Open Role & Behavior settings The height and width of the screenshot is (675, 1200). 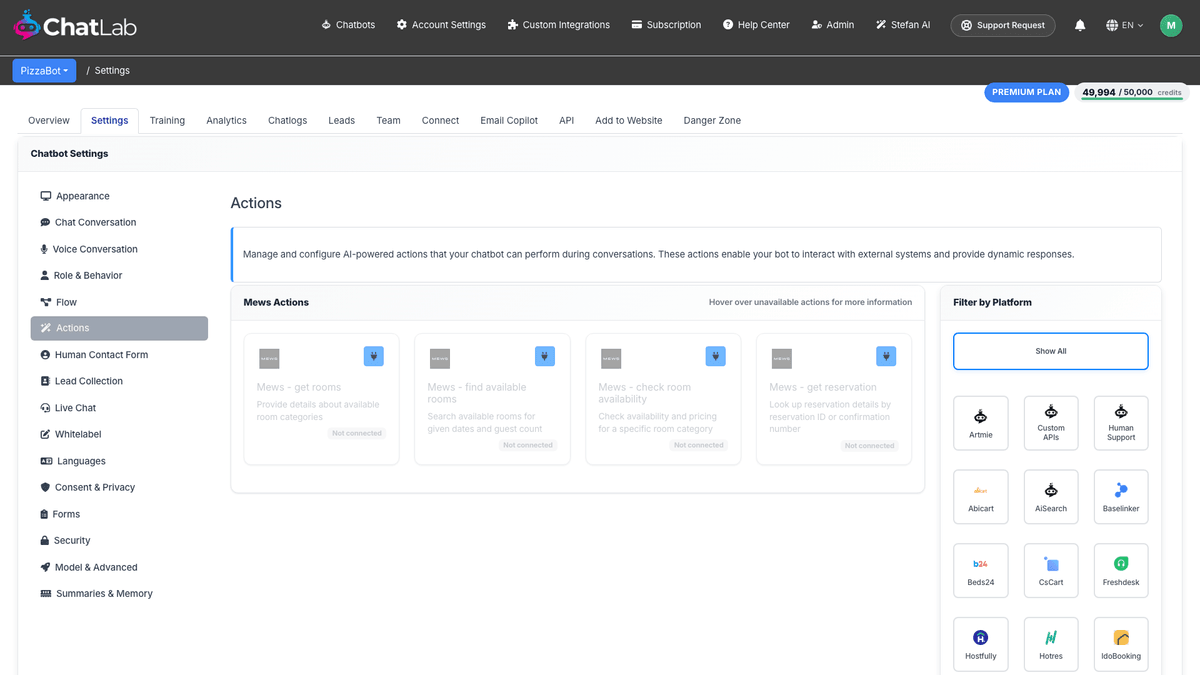(119, 275)
